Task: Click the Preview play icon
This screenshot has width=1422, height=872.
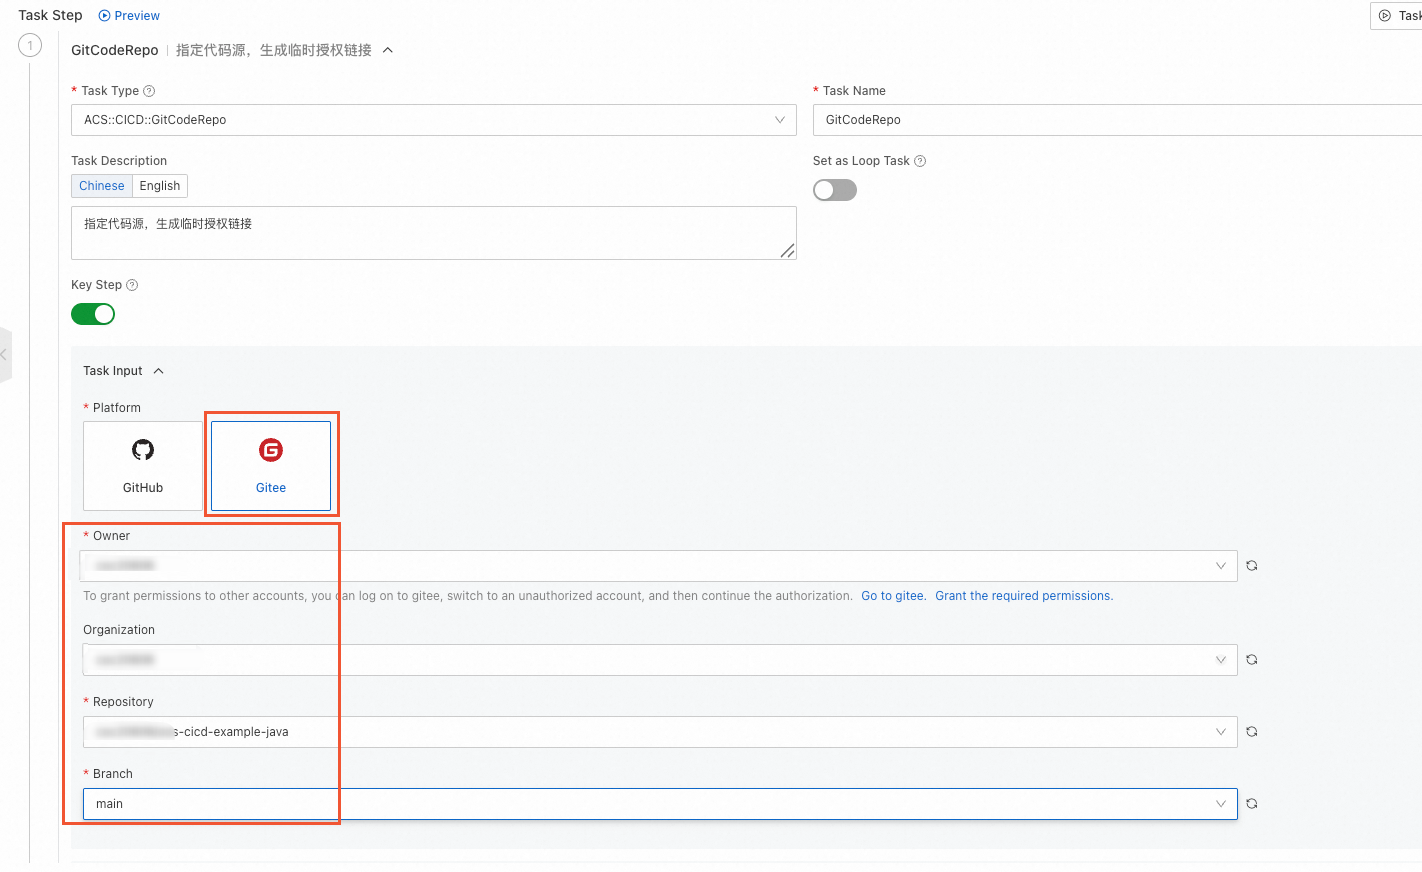Action: click(x=104, y=16)
